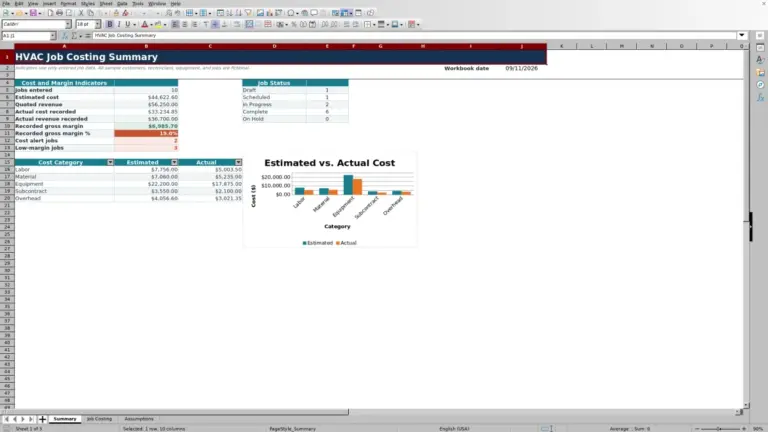This screenshot has width=768, height=432.
Task: Click the Cut scissors icon
Action: click(x=81, y=13)
